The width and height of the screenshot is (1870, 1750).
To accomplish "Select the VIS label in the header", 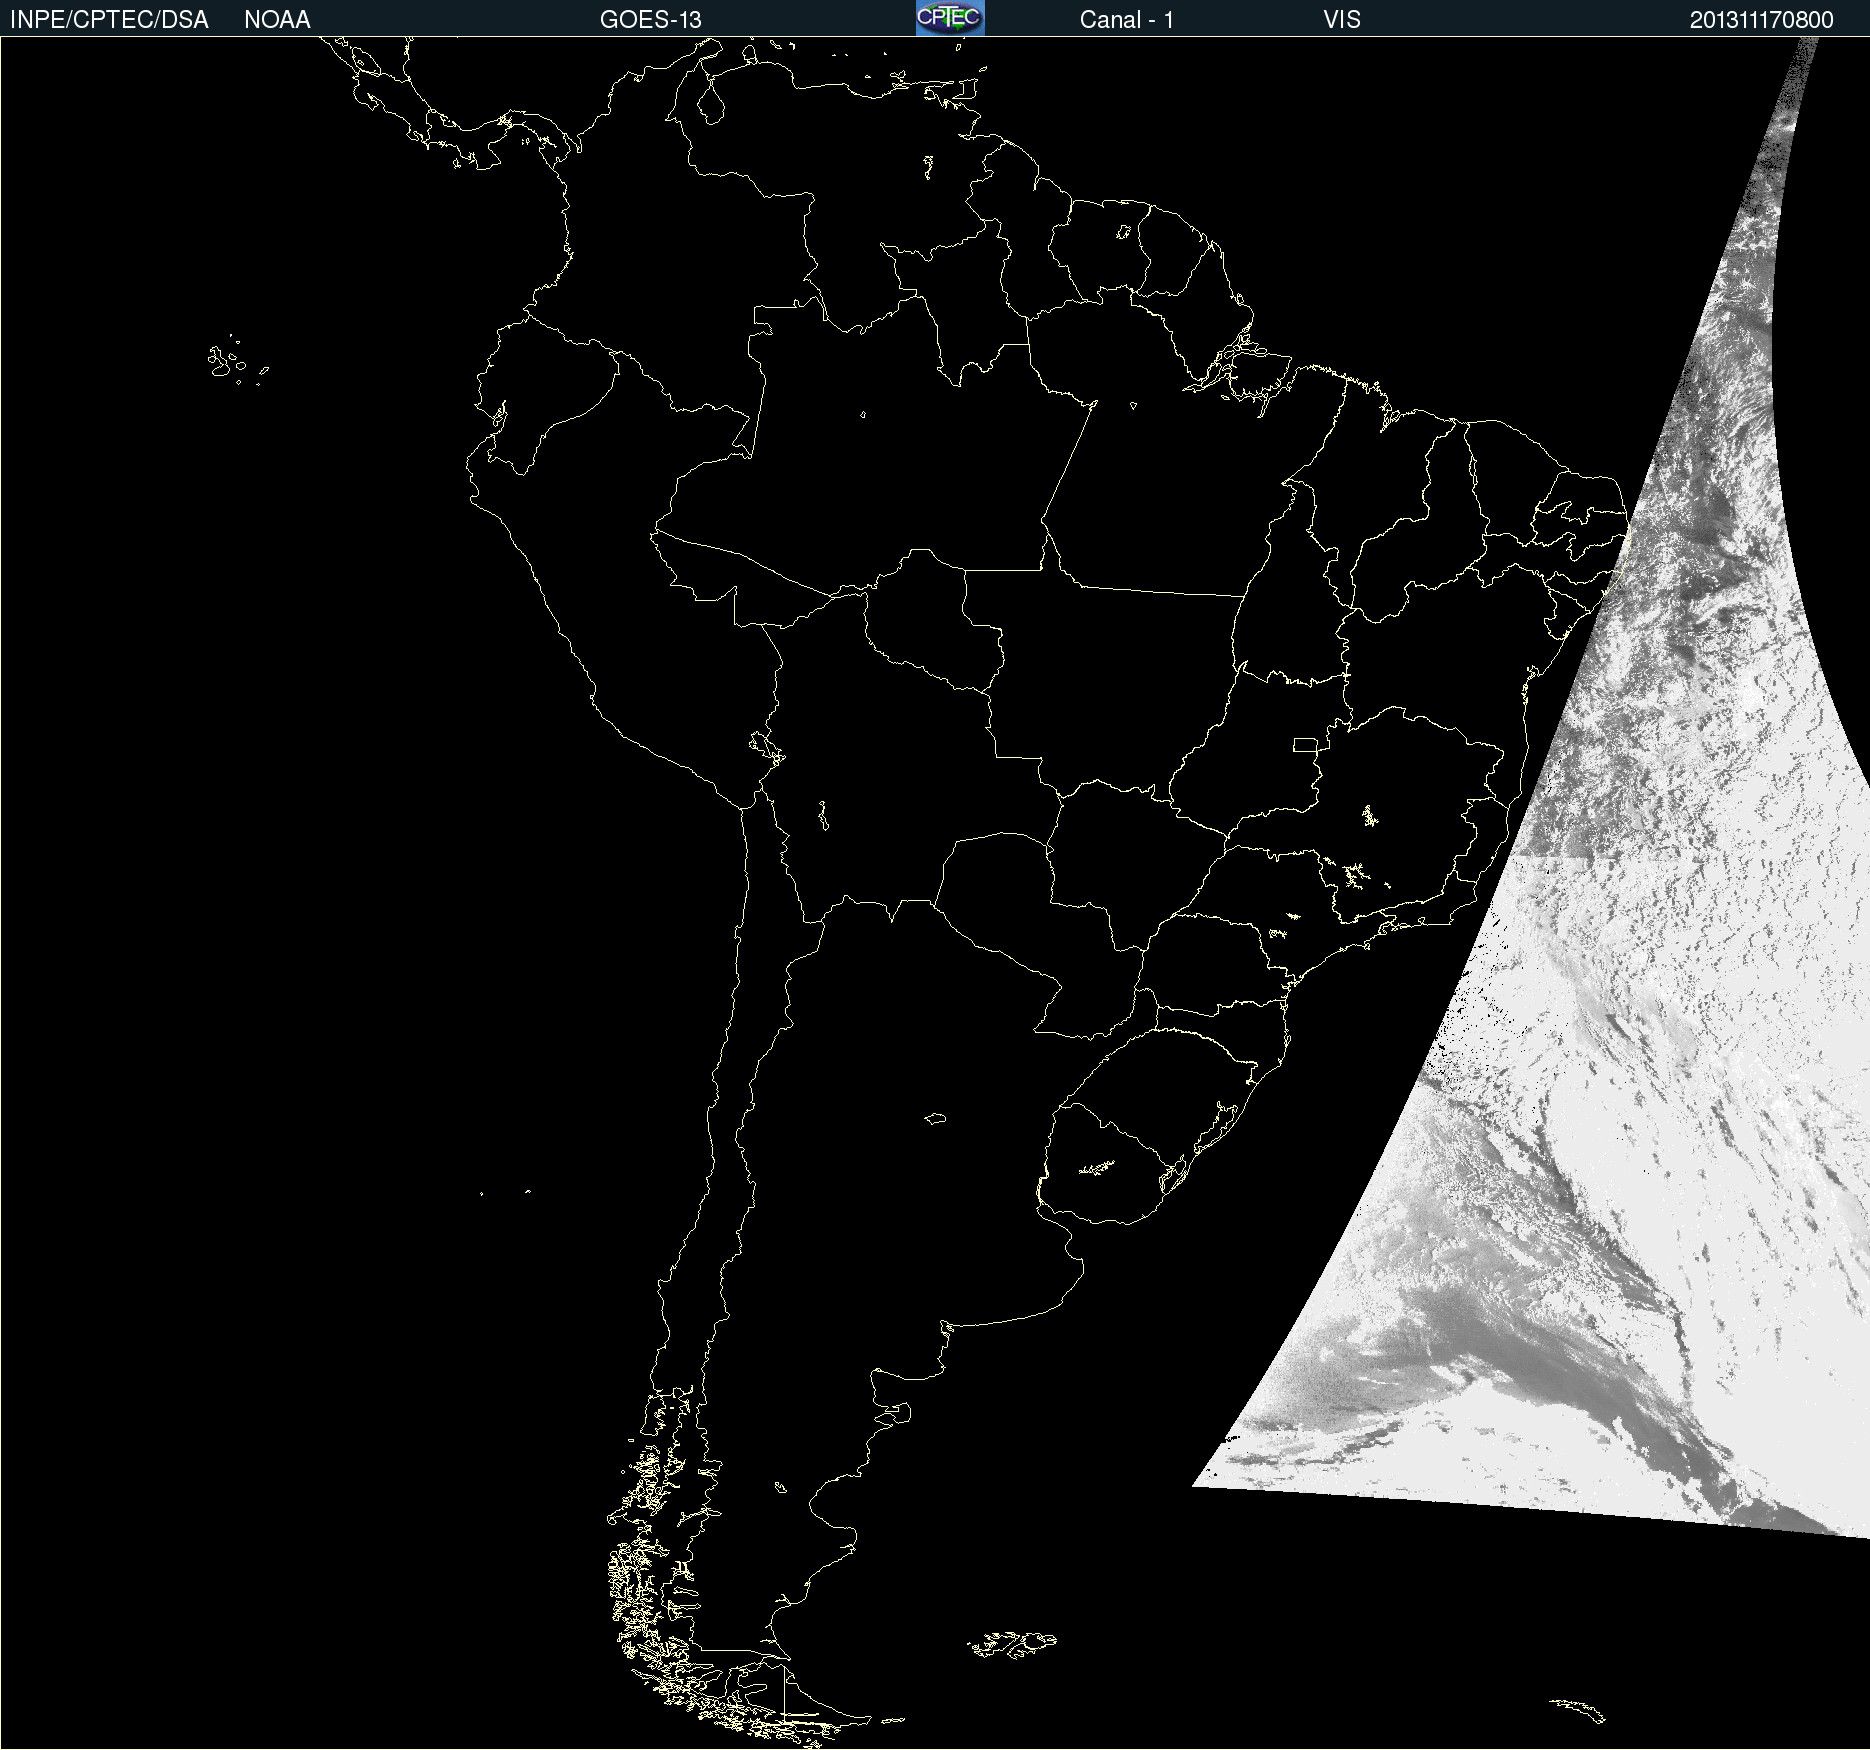I will (1342, 20).
